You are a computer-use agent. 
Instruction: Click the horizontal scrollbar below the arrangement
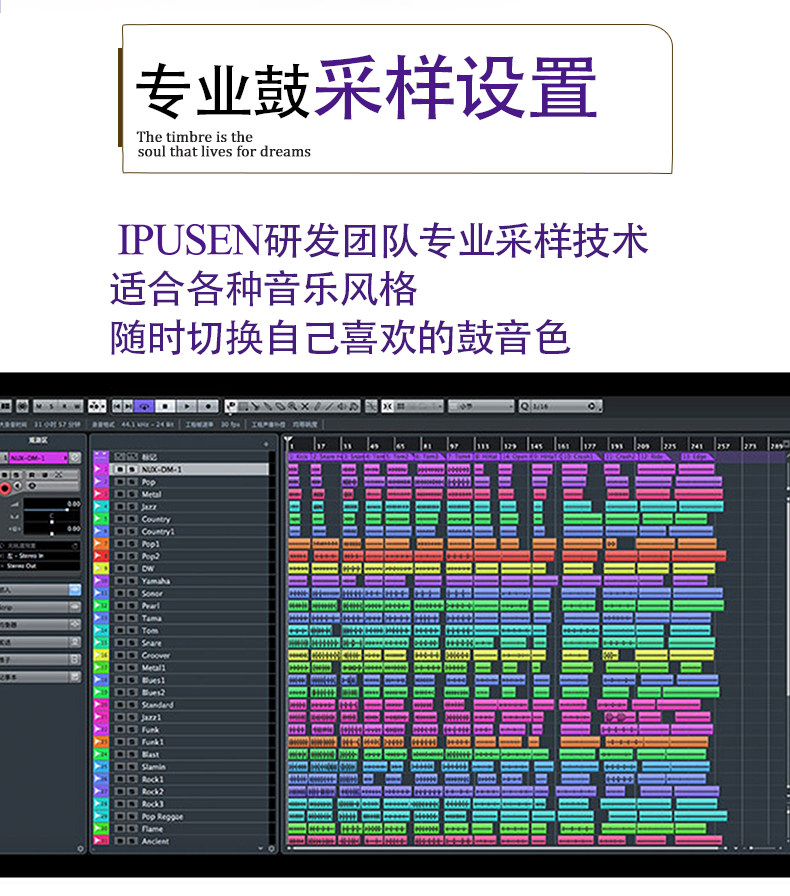[506, 849]
